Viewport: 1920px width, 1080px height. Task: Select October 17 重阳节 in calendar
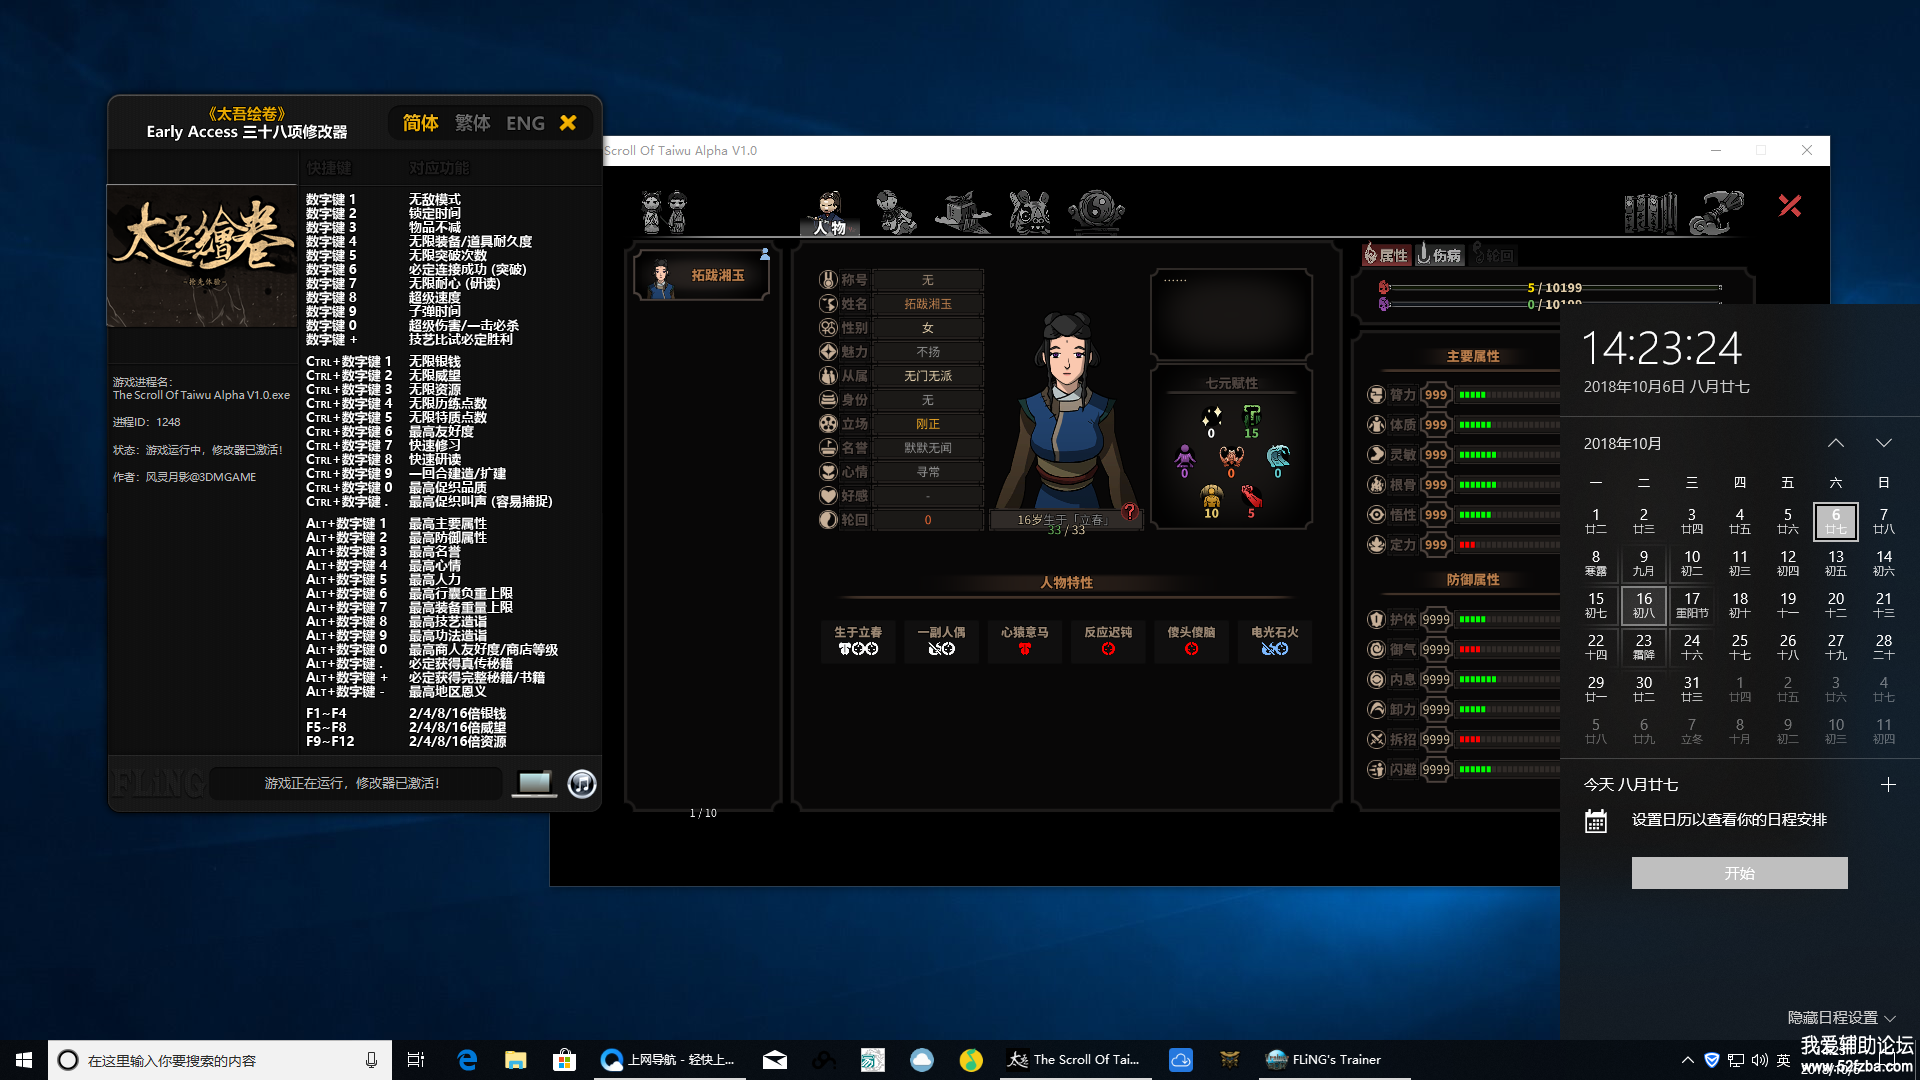(x=1692, y=605)
